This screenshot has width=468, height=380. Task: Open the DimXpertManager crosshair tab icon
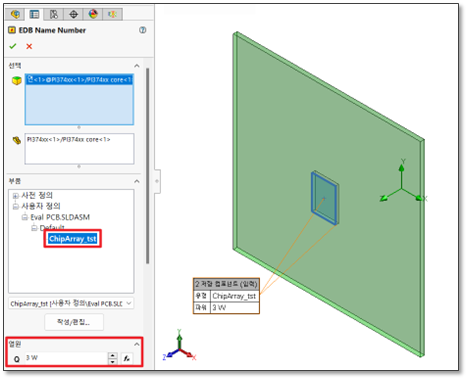(x=73, y=14)
